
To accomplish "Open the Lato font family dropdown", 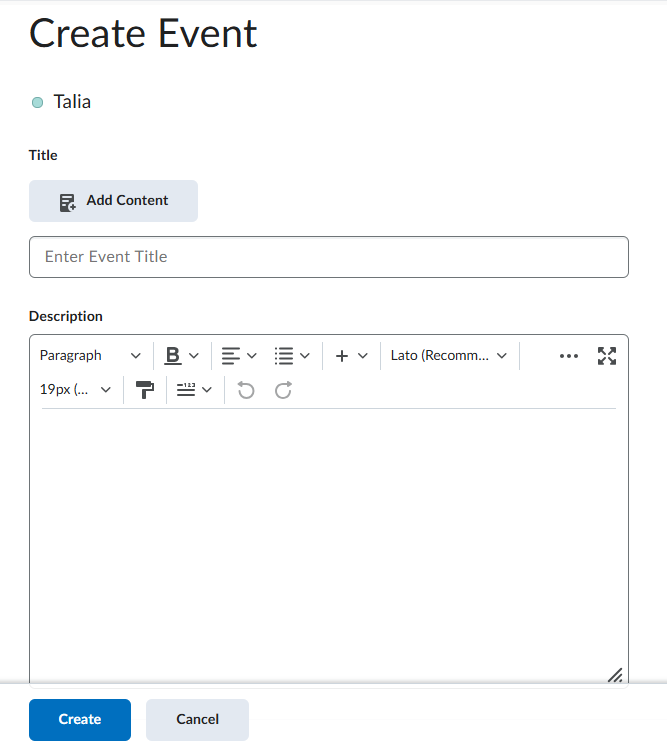I will (x=449, y=356).
